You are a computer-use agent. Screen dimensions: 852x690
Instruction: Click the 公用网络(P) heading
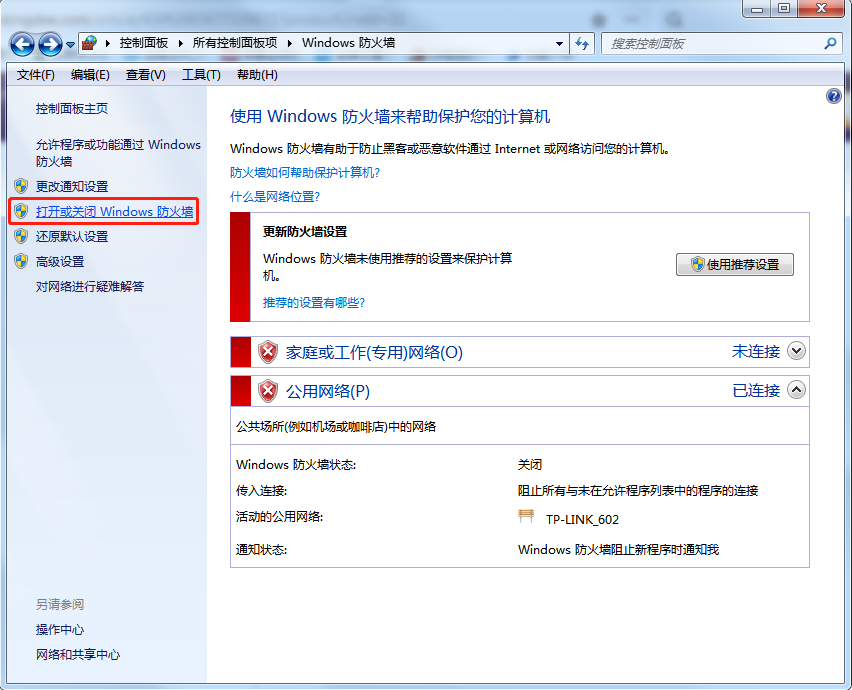tap(328, 392)
